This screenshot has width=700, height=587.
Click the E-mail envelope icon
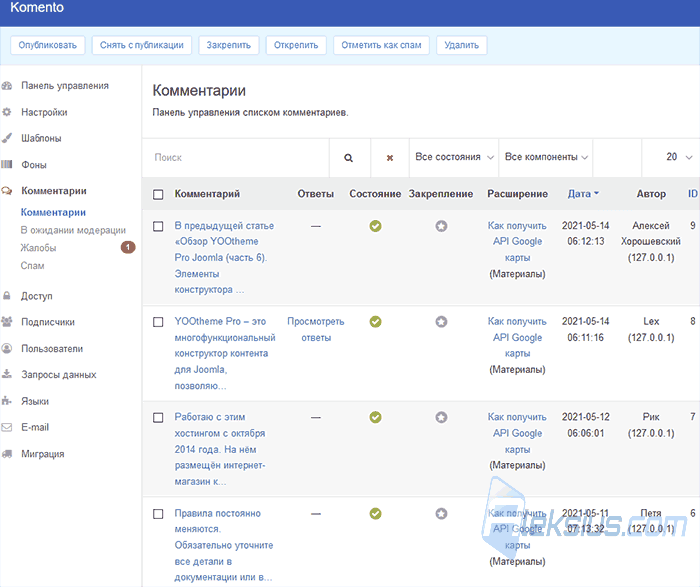7,427
